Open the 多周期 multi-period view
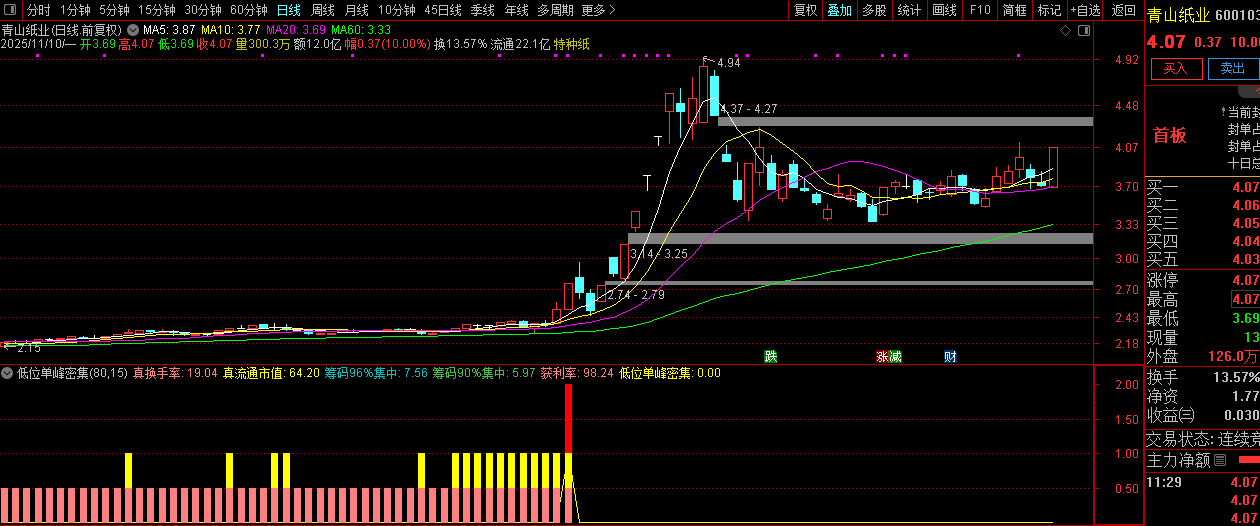Screen dimensions: 1260x526 point(555,10)
